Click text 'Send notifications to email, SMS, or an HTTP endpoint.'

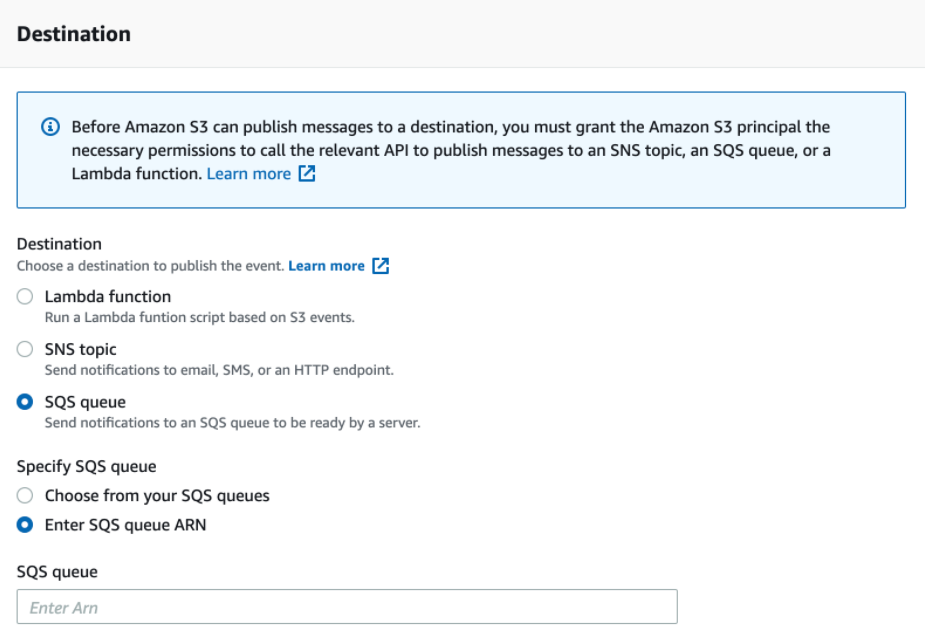point(219,370)
